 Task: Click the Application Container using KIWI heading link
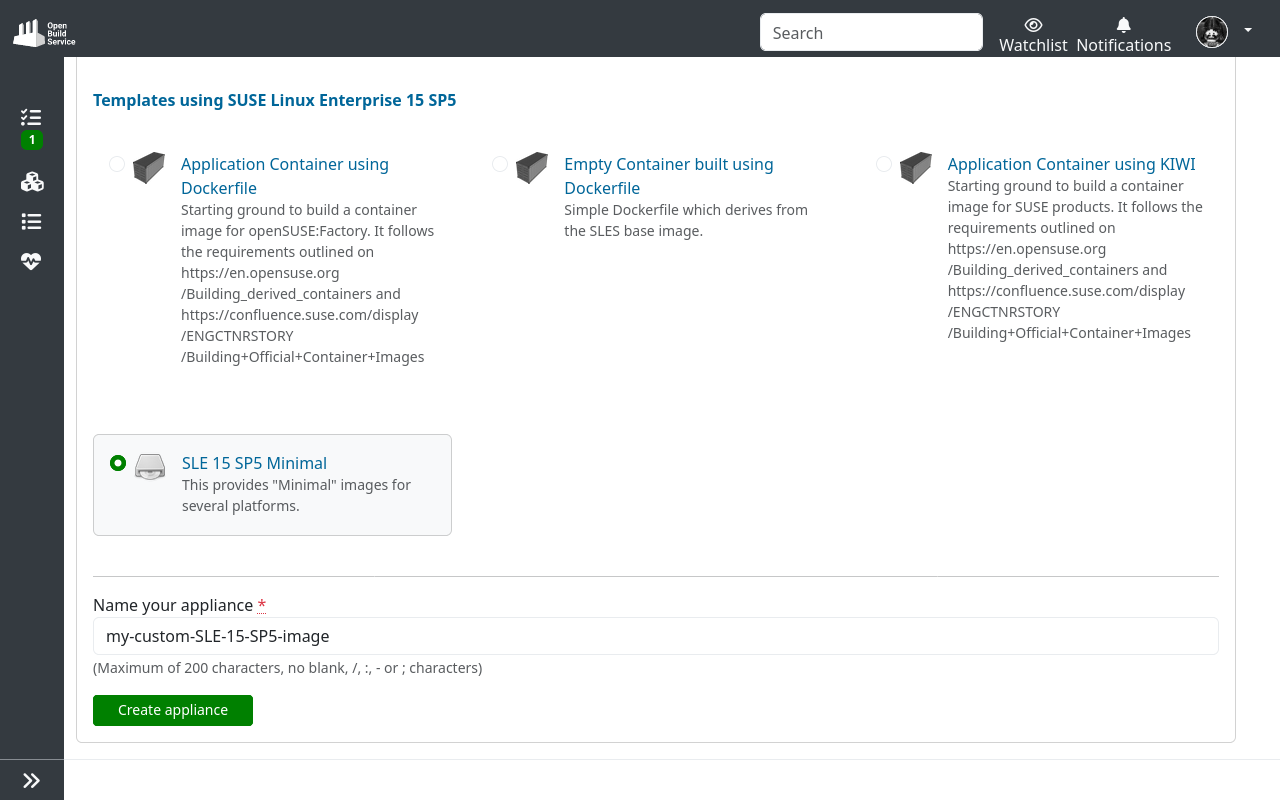pyautogui.click(x=1071, y=164)
